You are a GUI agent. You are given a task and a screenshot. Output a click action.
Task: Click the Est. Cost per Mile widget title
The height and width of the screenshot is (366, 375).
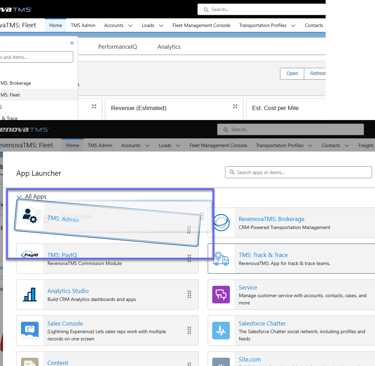275,108
